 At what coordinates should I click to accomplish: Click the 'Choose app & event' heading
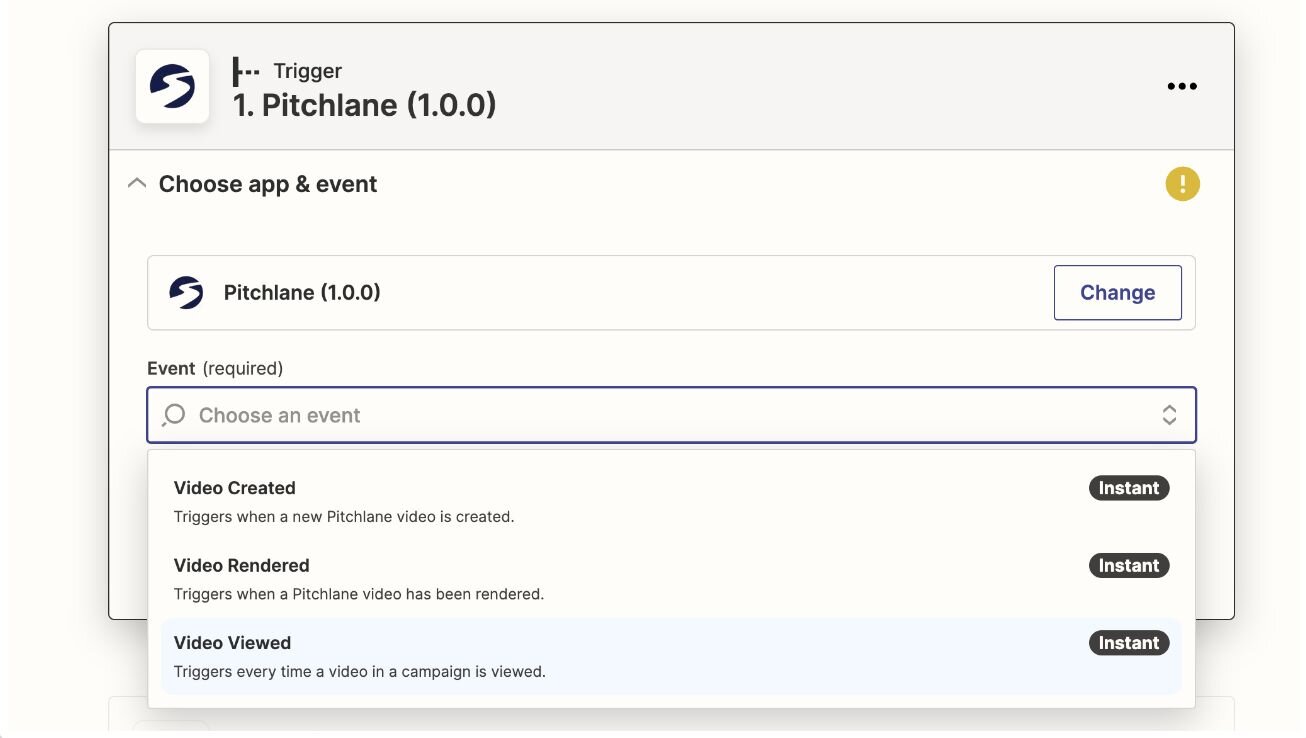(x=268, y=184)
